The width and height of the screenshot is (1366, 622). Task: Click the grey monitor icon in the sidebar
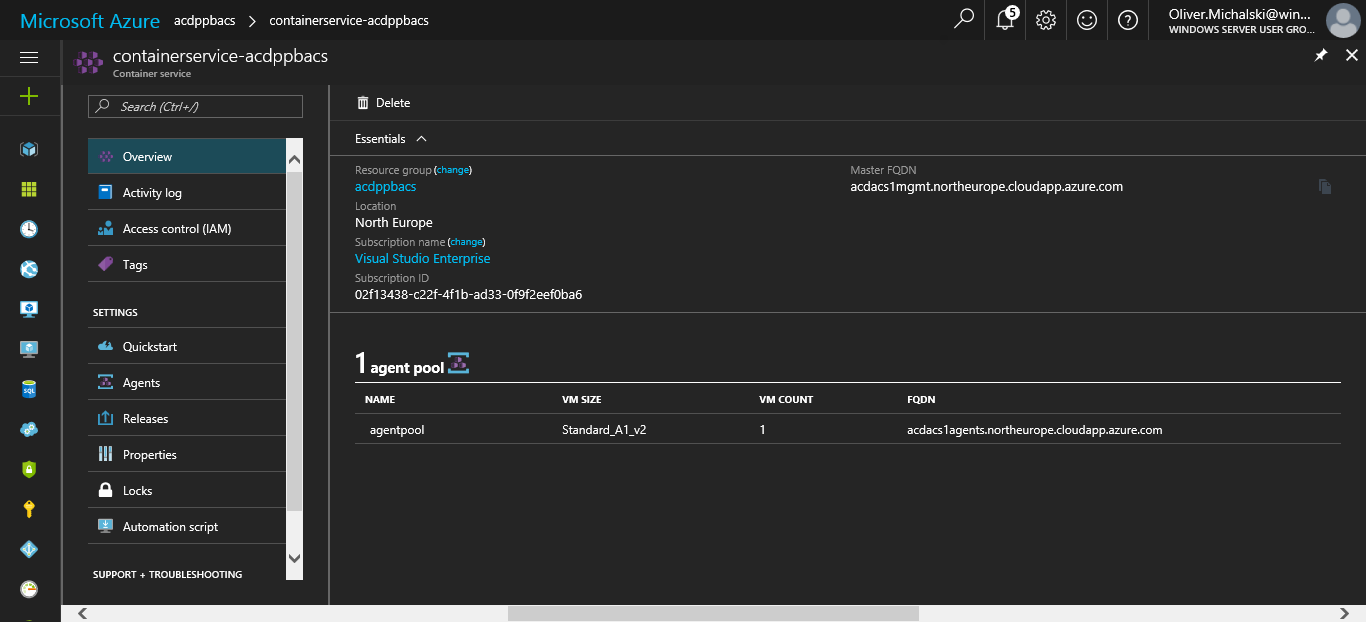tap(29, 349)
